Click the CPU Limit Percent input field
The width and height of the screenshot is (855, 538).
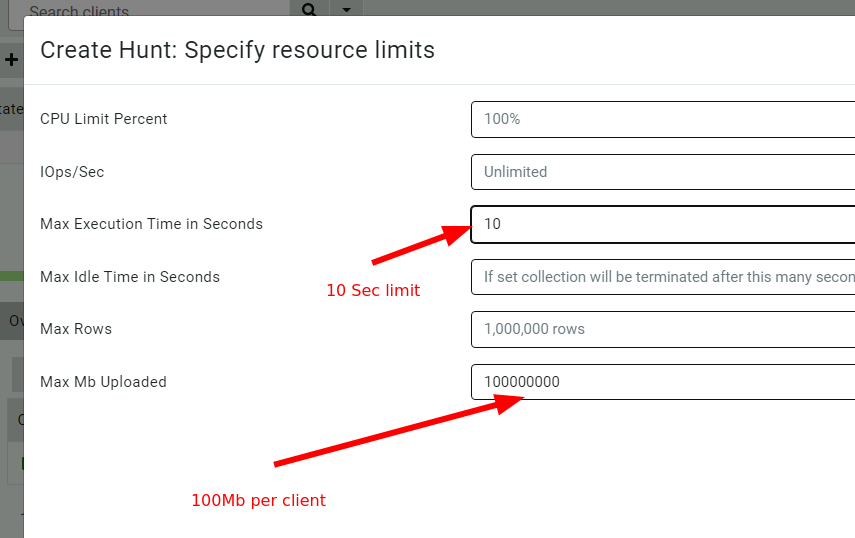663,119
